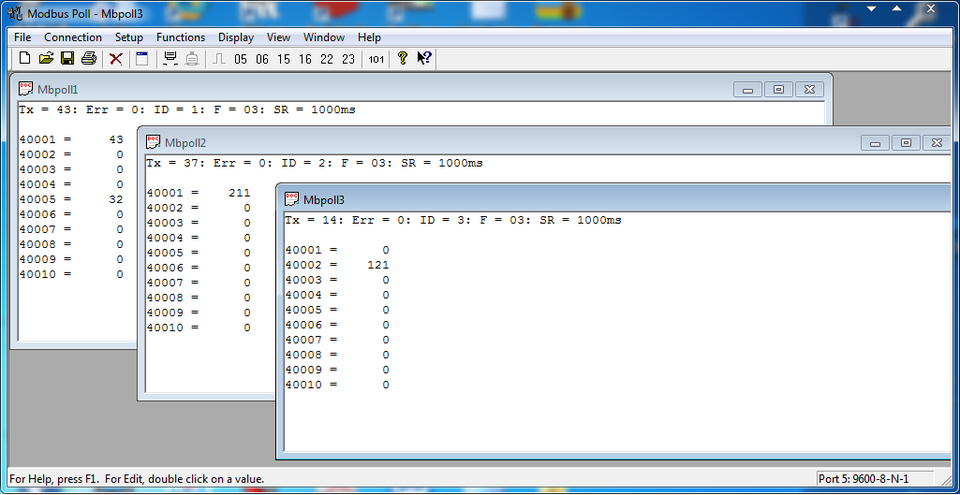Click the 22 mask write toolbar button

pos(327,59)
